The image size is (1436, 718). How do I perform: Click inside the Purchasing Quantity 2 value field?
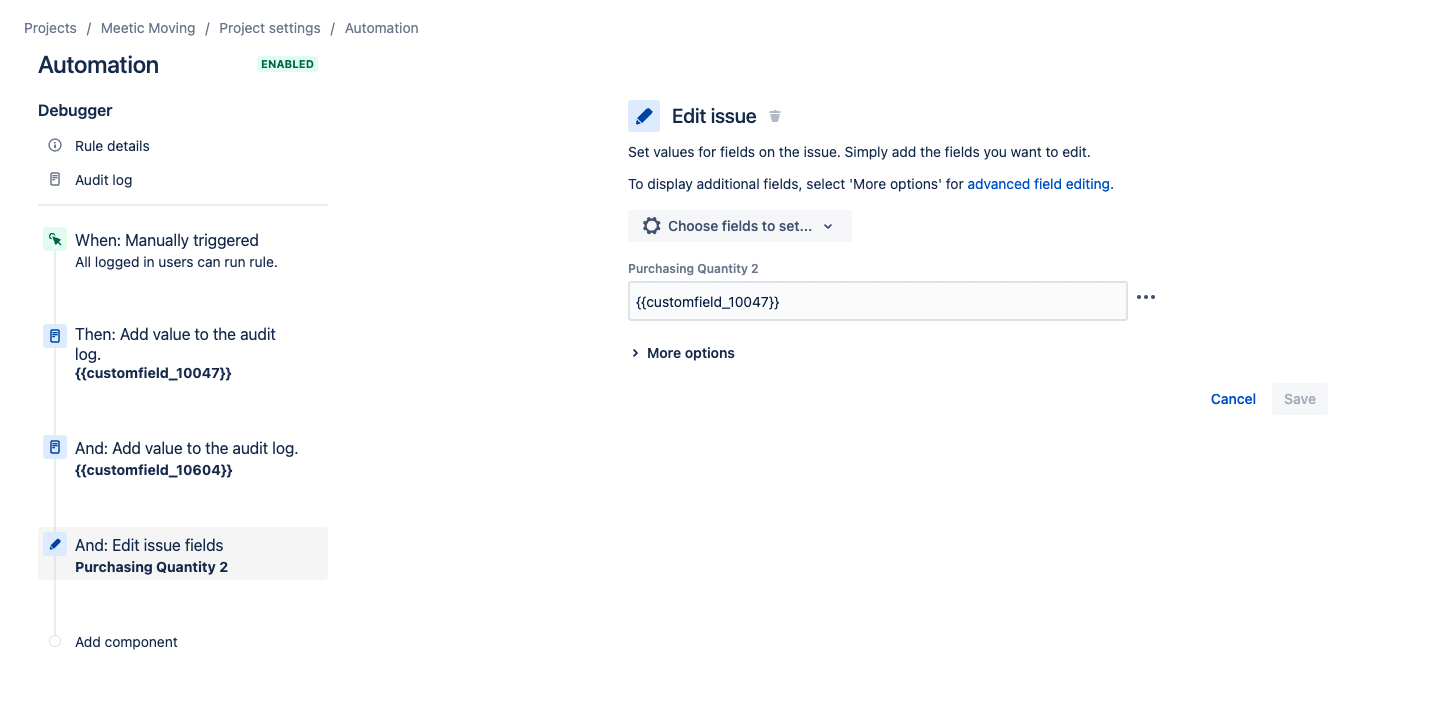877,301
